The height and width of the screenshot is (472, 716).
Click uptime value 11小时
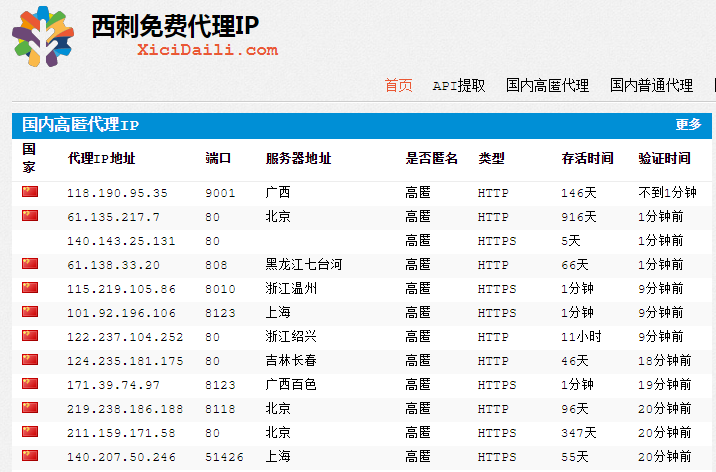coord(581,336)
